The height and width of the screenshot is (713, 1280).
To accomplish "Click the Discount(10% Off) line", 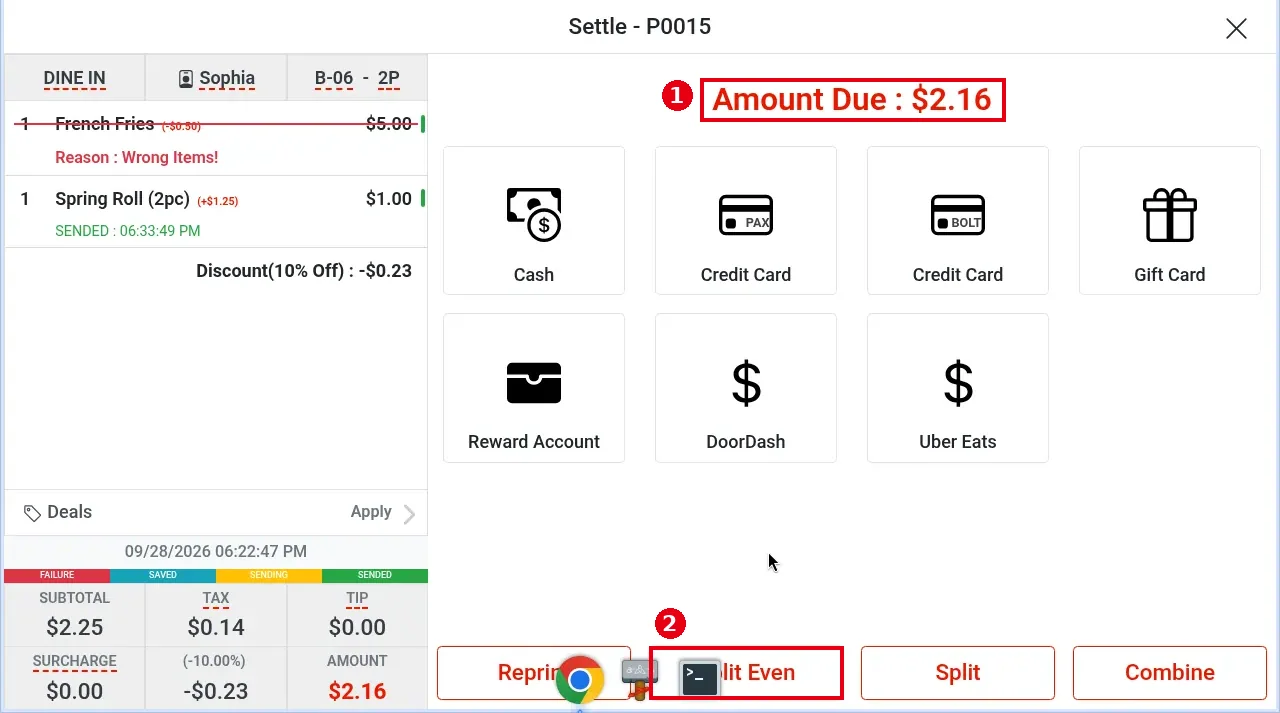I will tap(304, 270).
